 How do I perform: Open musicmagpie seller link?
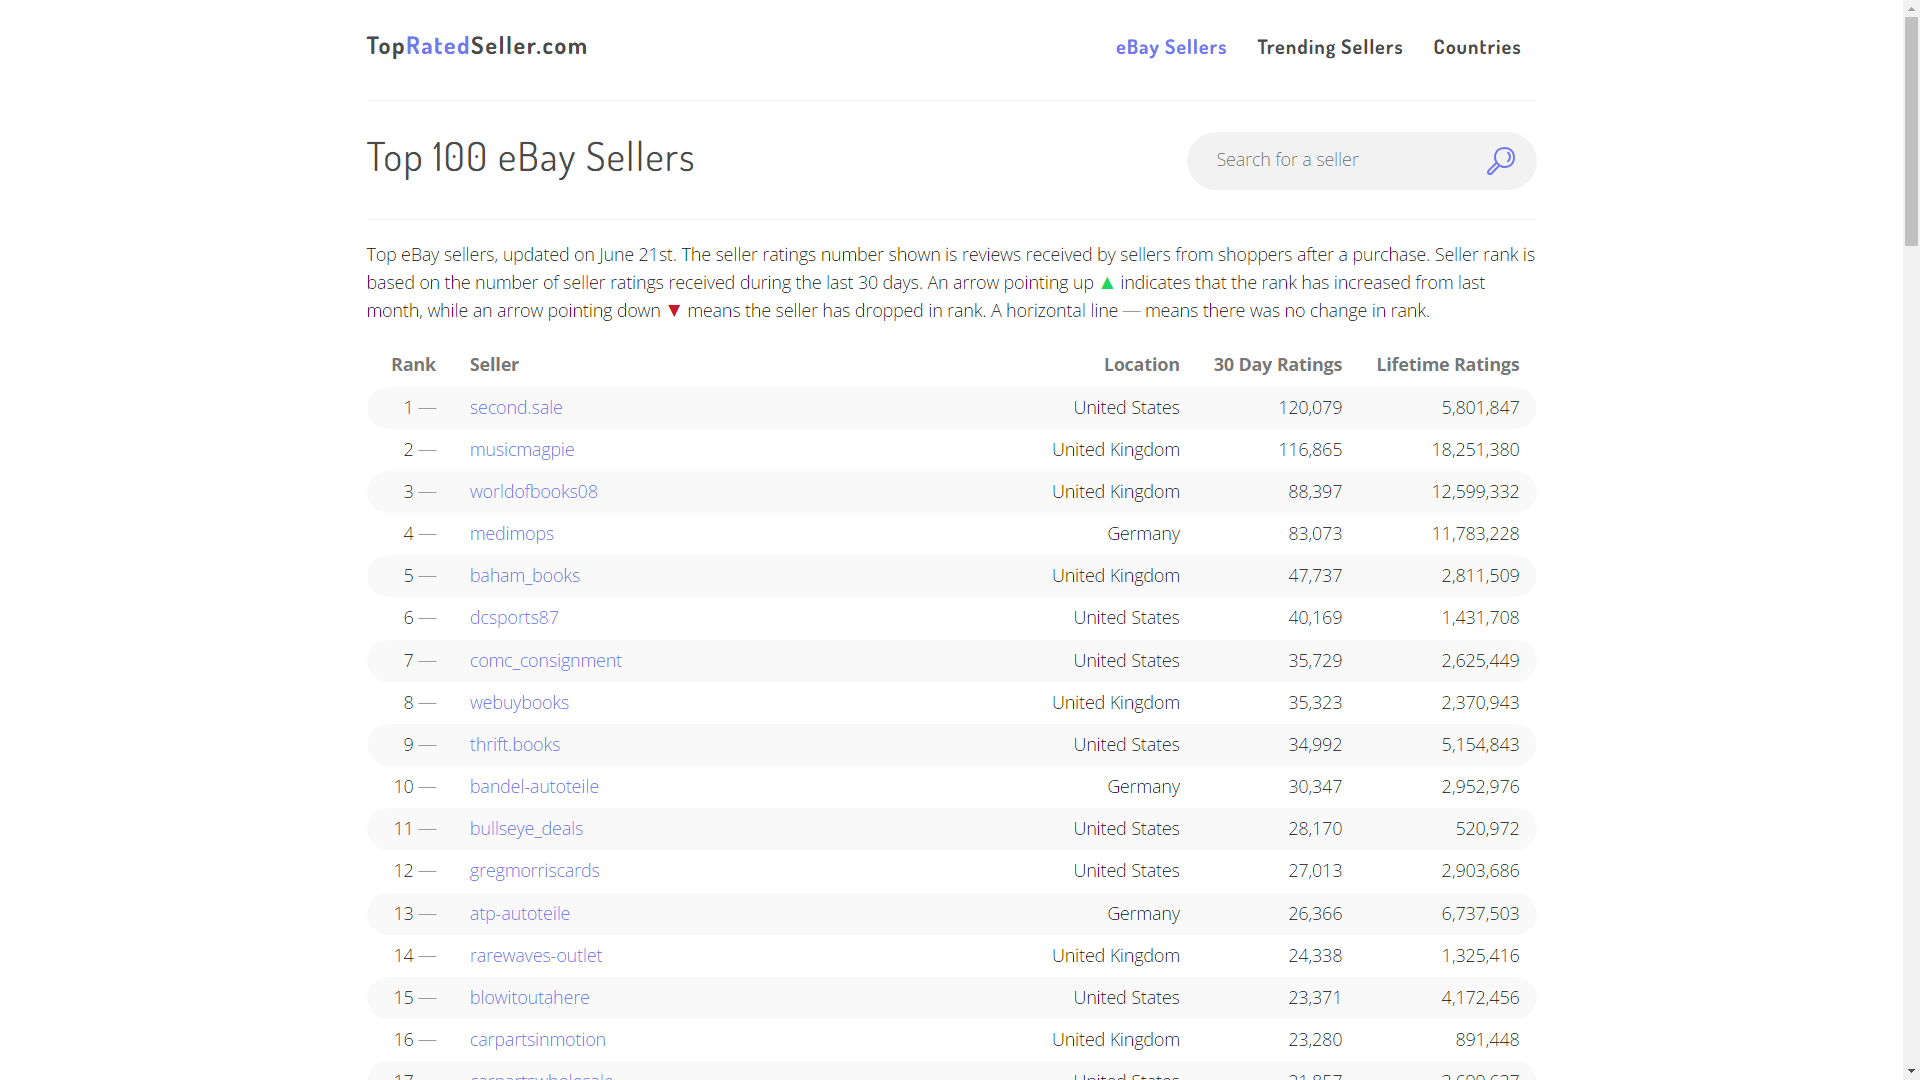pos(522,450)
